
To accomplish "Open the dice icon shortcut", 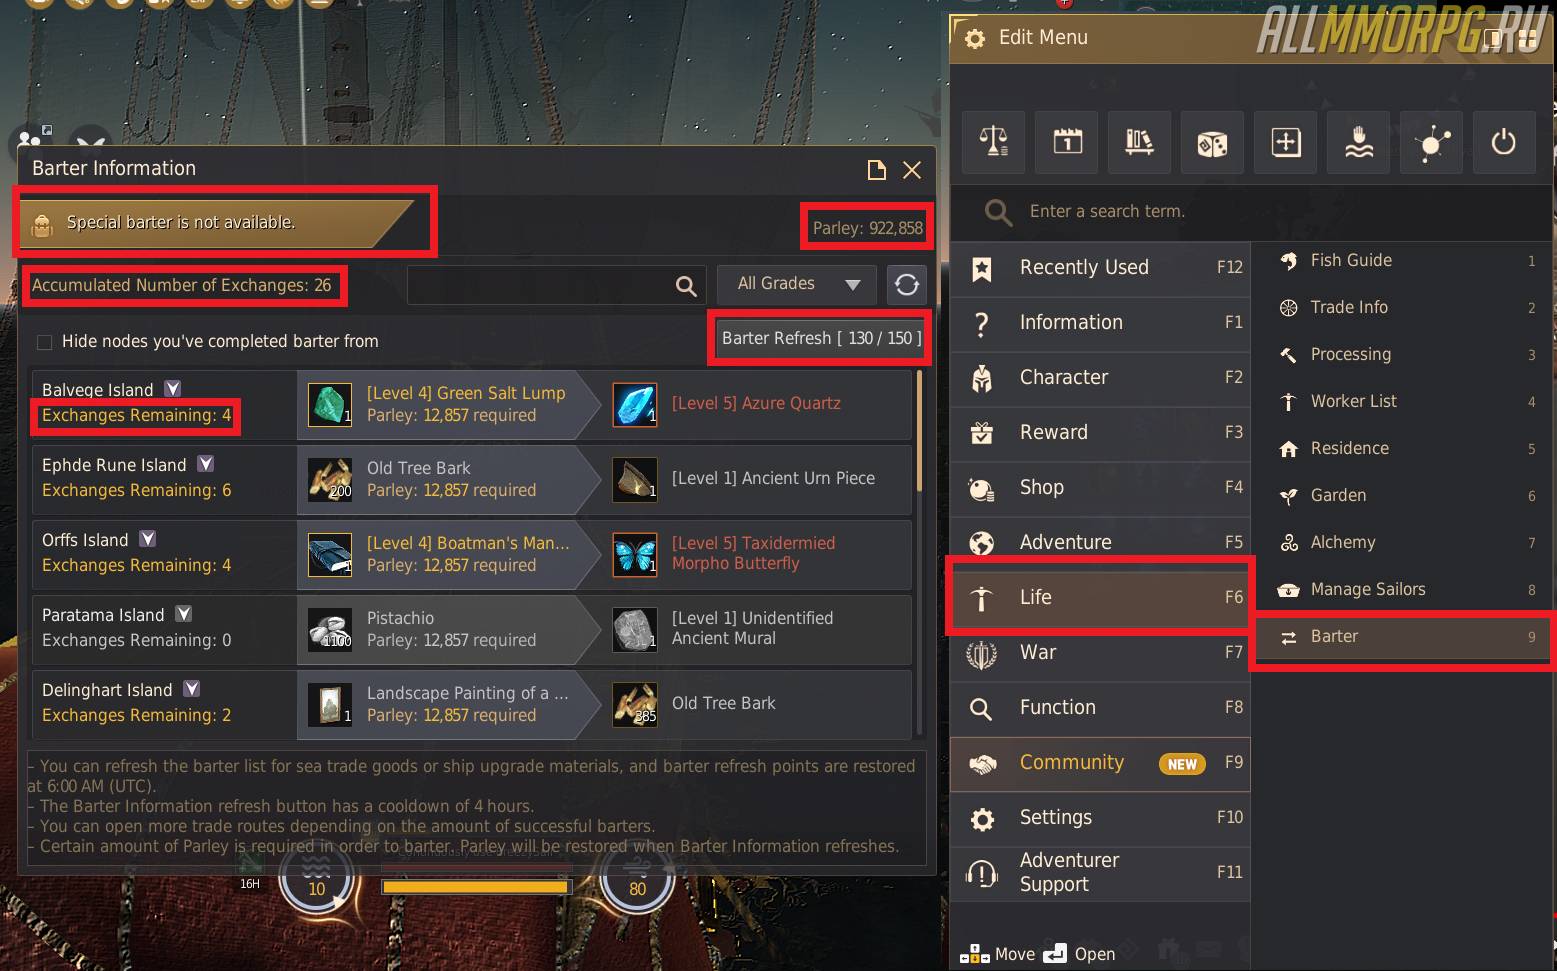I will pyautogui.click(x=1212, y=142).
